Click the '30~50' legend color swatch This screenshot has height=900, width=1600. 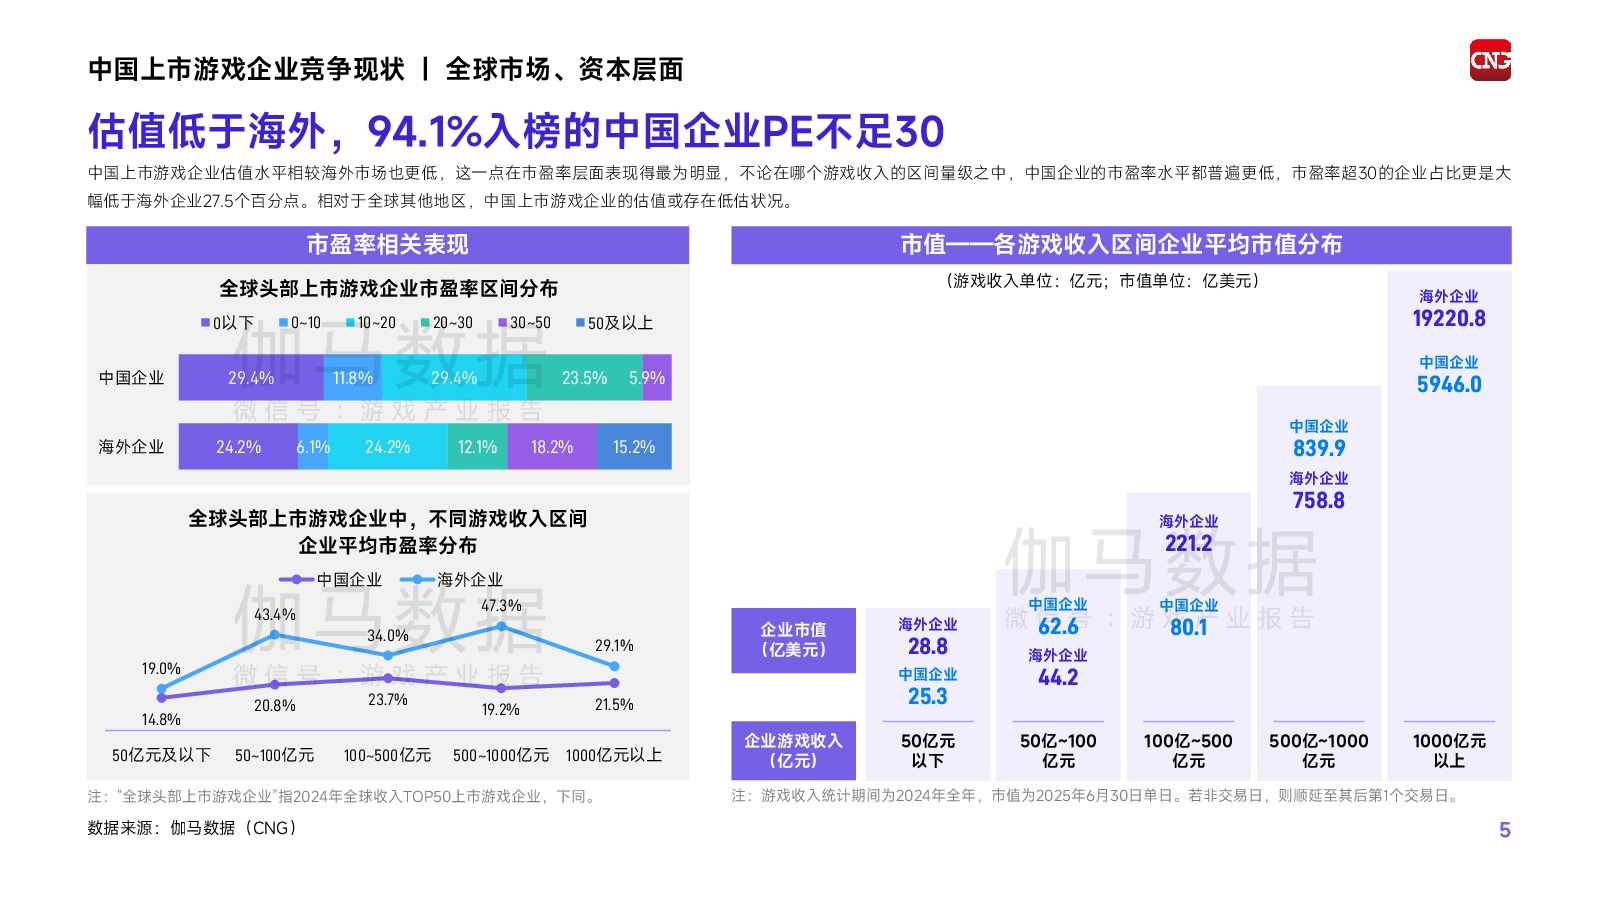[503, 323]
